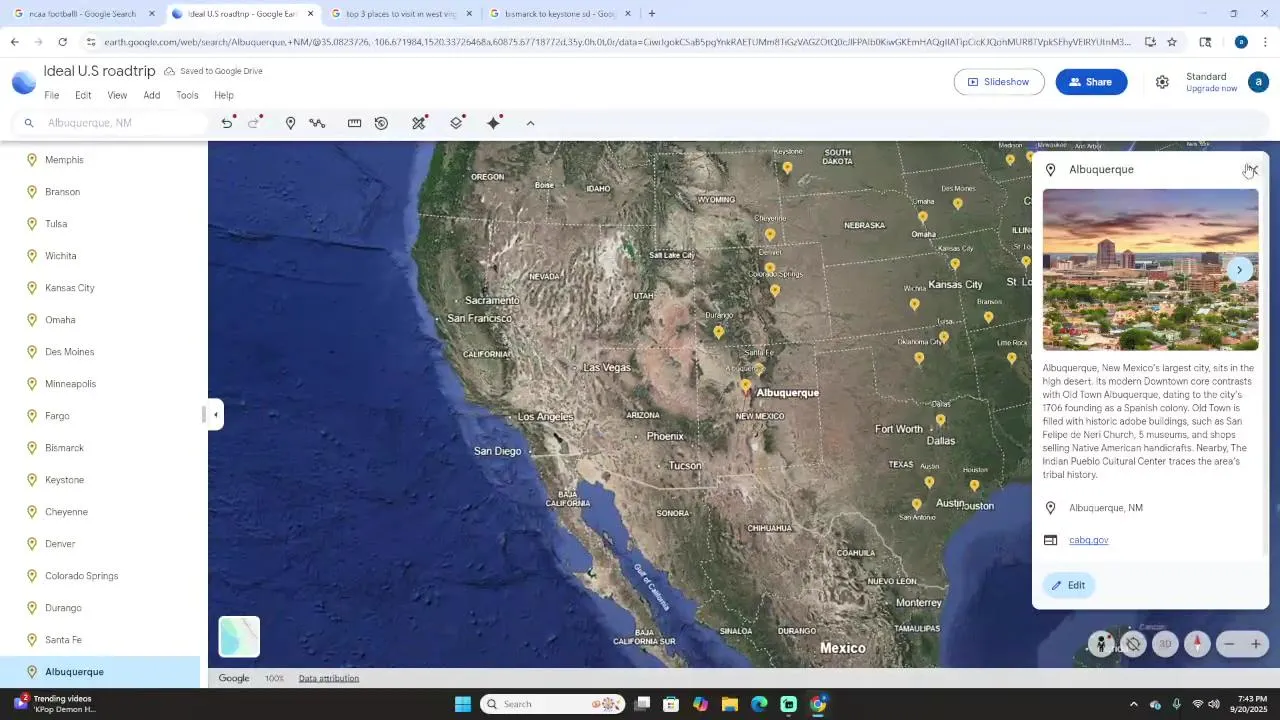
Task: Open settings via the gear icon
Action: (x=1162, y=82)
